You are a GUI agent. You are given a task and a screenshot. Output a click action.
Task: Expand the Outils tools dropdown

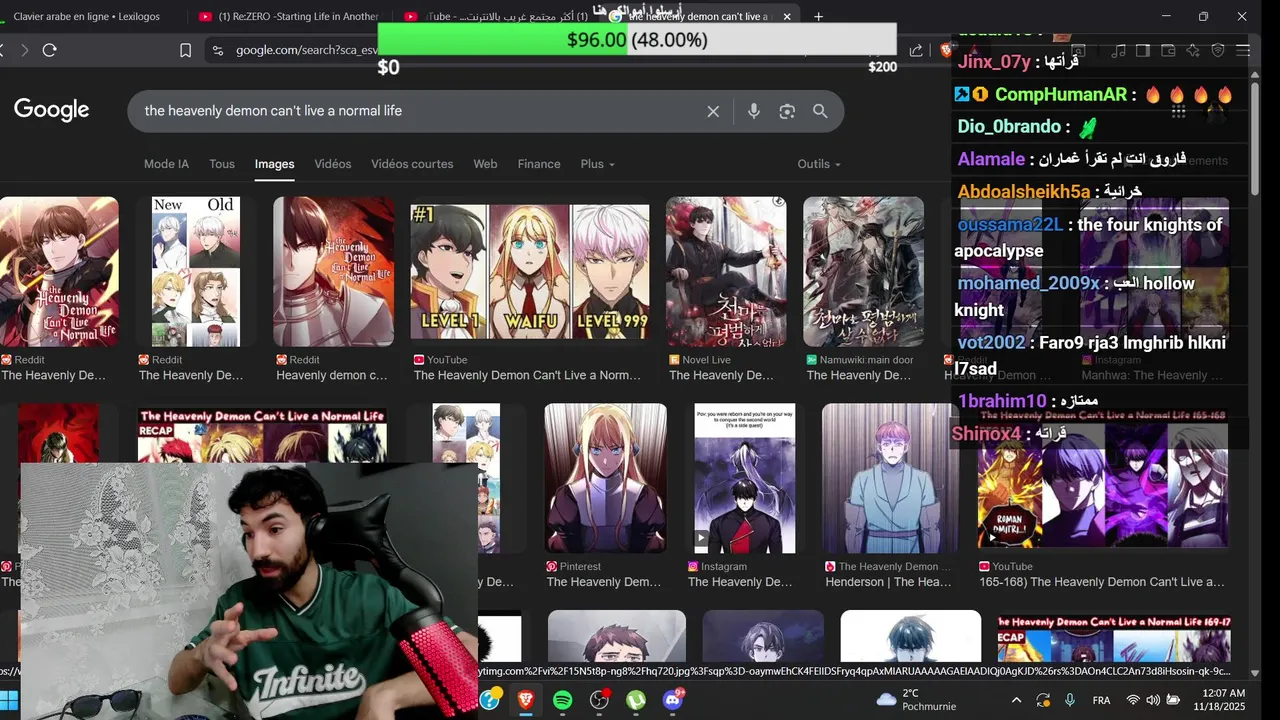click(x=819, y=164)
